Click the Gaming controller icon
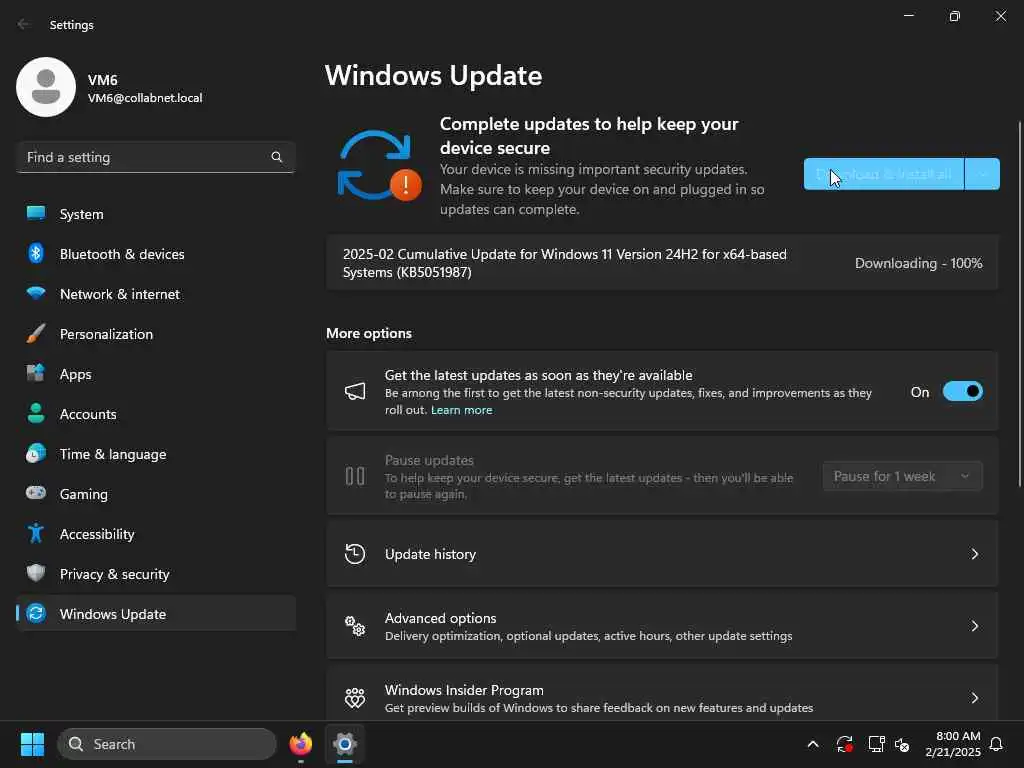This screenshot has width=1024, height=768. point(36,493)
